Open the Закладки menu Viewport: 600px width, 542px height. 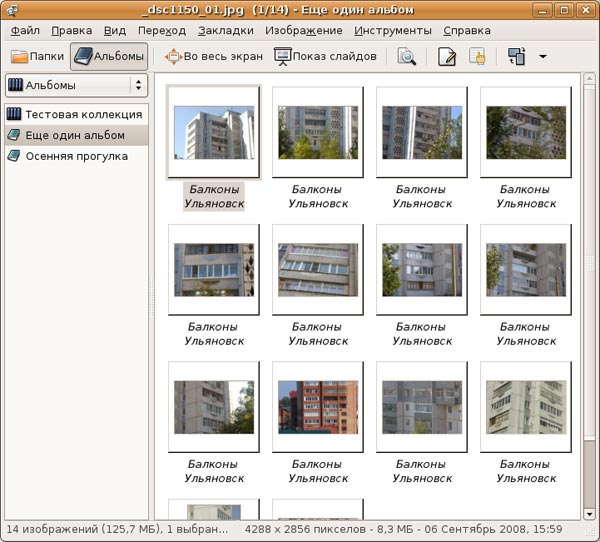[x=226, y=31]
